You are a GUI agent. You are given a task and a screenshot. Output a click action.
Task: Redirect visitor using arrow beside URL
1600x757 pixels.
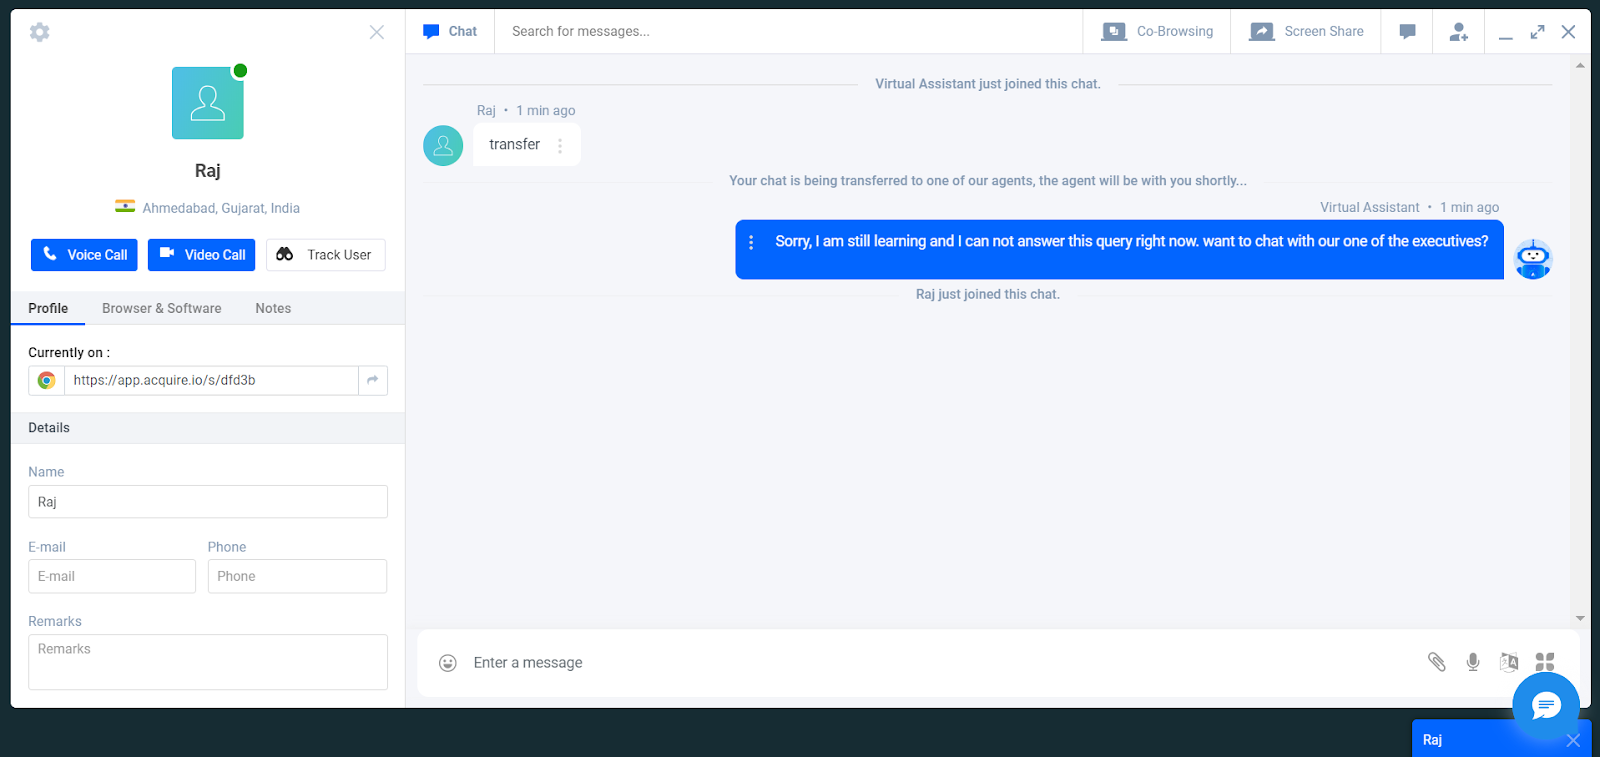pos(373,380)
